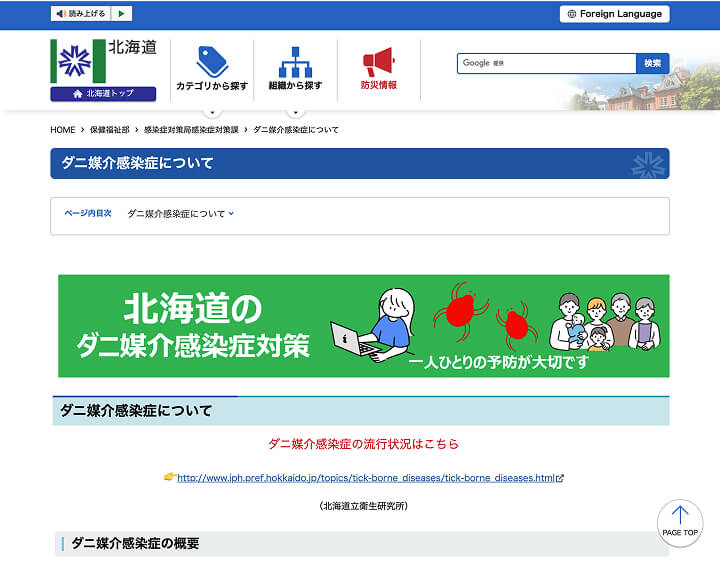Click PAGE TOP arrow button
Screen dimensions: 720x561
click(x=680, y=523)
